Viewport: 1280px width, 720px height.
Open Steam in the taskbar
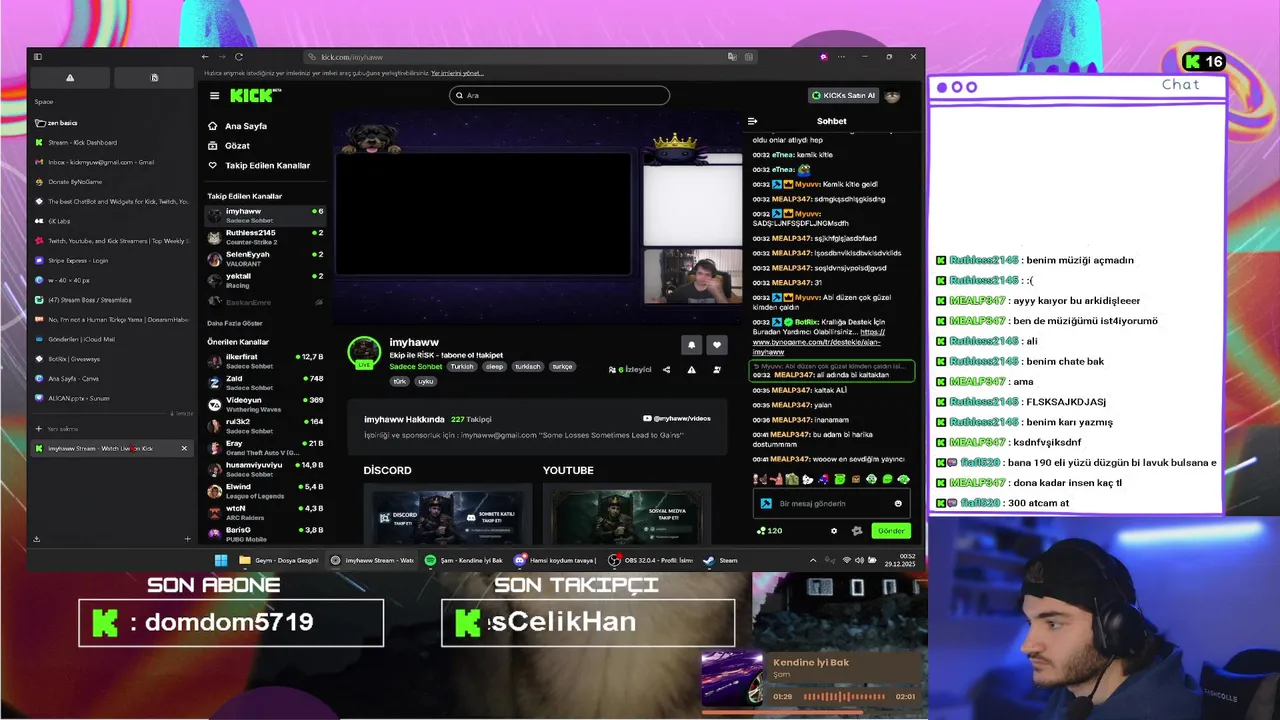coord(720,560)
